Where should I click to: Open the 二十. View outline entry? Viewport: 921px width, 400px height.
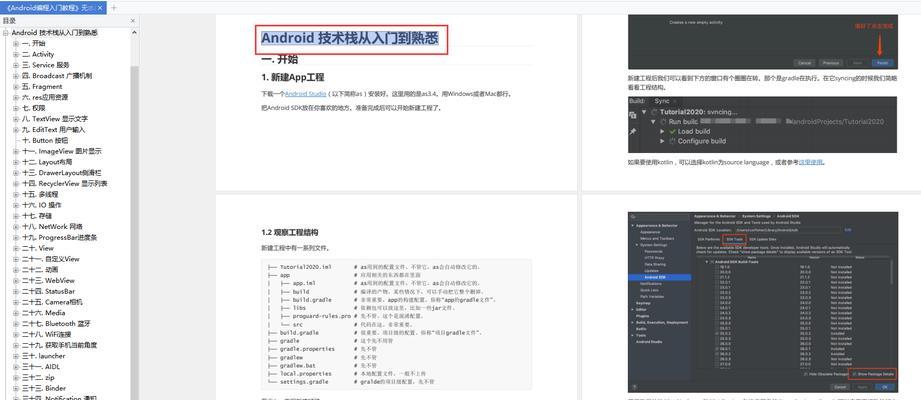click(x=38, y=248)
